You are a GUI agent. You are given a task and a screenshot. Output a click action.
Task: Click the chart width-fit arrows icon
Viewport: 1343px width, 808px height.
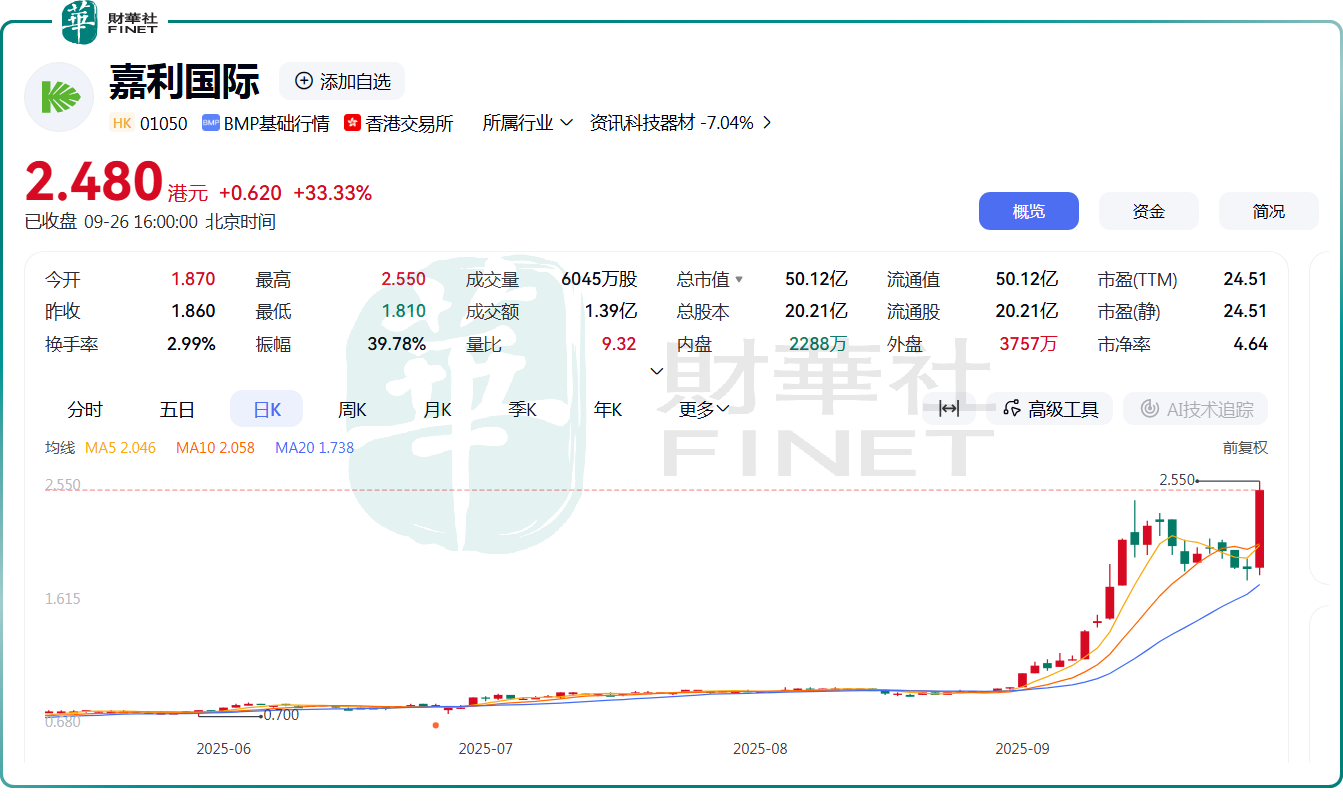point(949,408)
